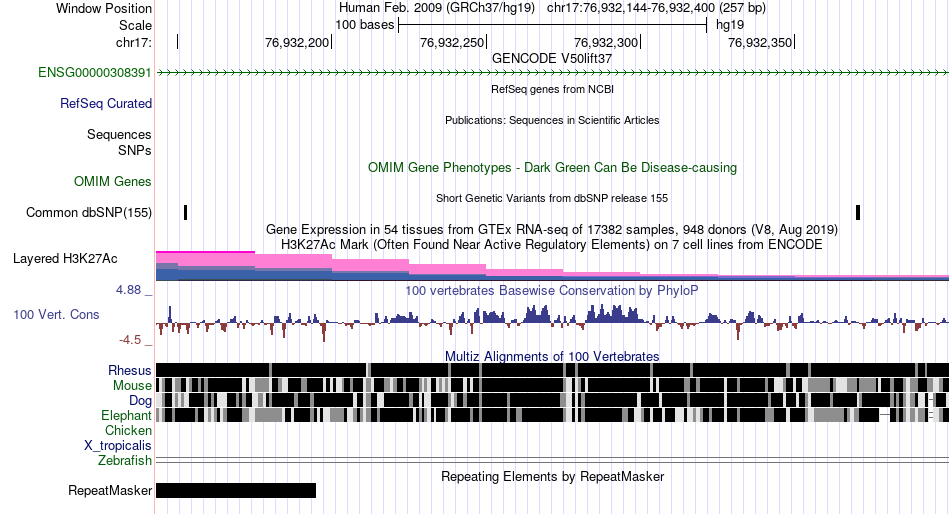This screenshot has height=514, width=950.
Task: Select the Layered H3K27Ac track label
Action: [x=65, y=259]
